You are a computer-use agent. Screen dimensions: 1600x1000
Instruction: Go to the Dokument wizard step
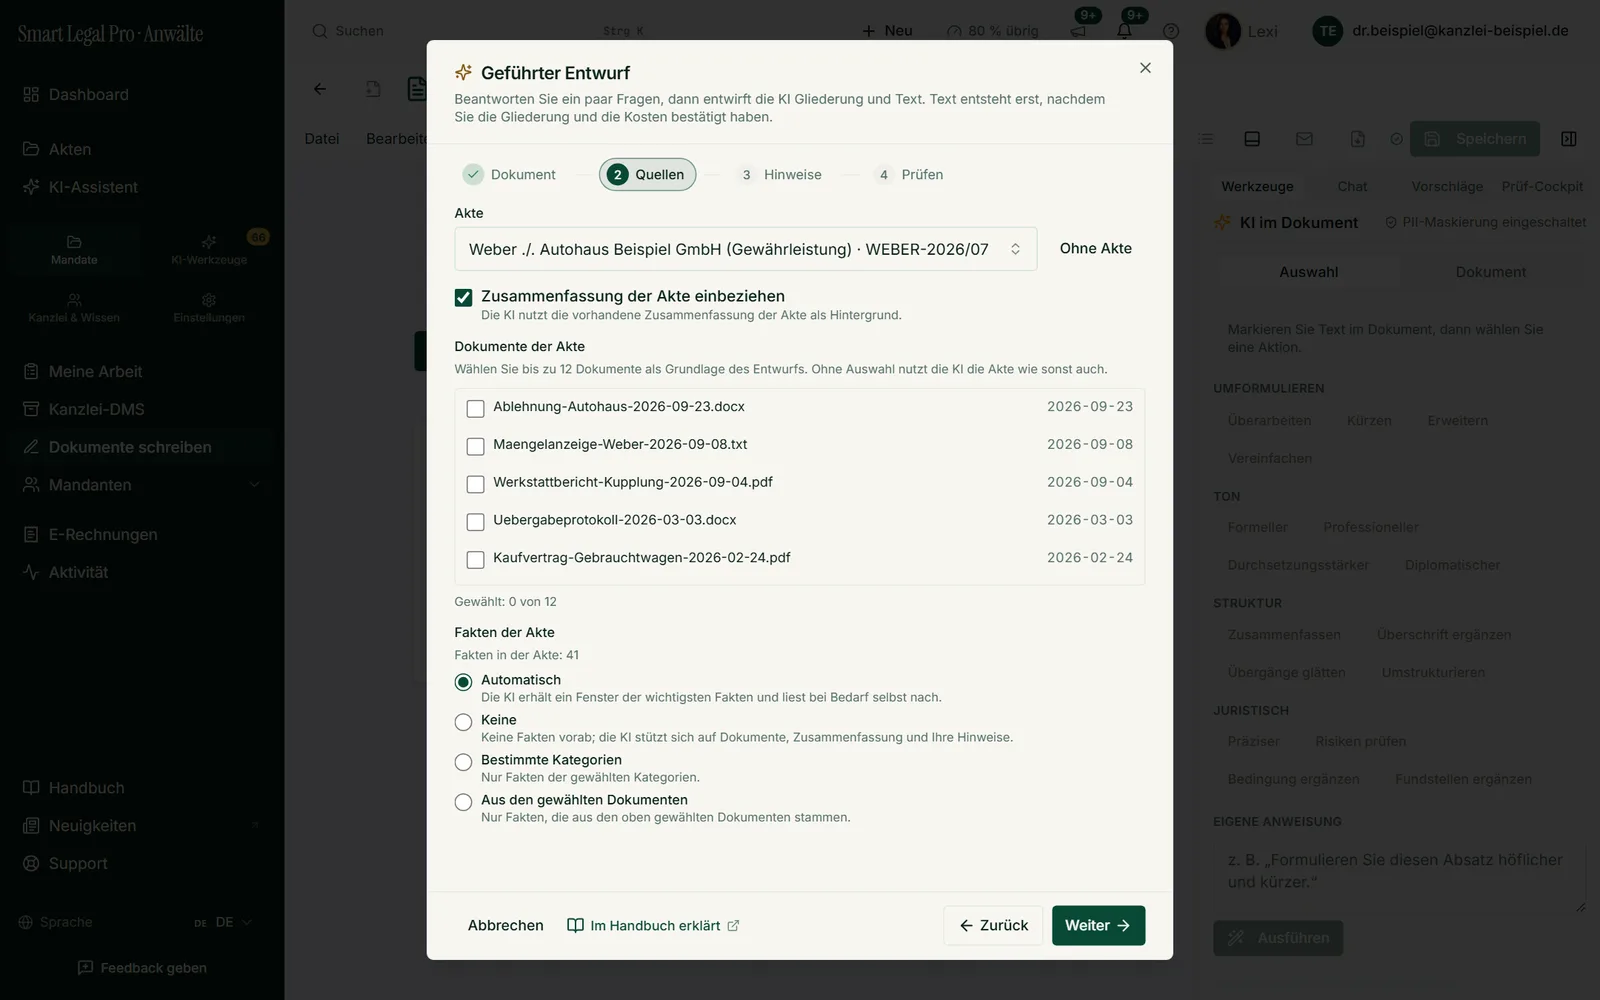[509, 174]
